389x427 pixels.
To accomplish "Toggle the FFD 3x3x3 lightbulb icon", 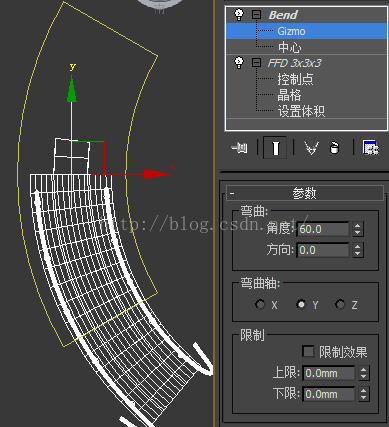I will coord(239,62).
